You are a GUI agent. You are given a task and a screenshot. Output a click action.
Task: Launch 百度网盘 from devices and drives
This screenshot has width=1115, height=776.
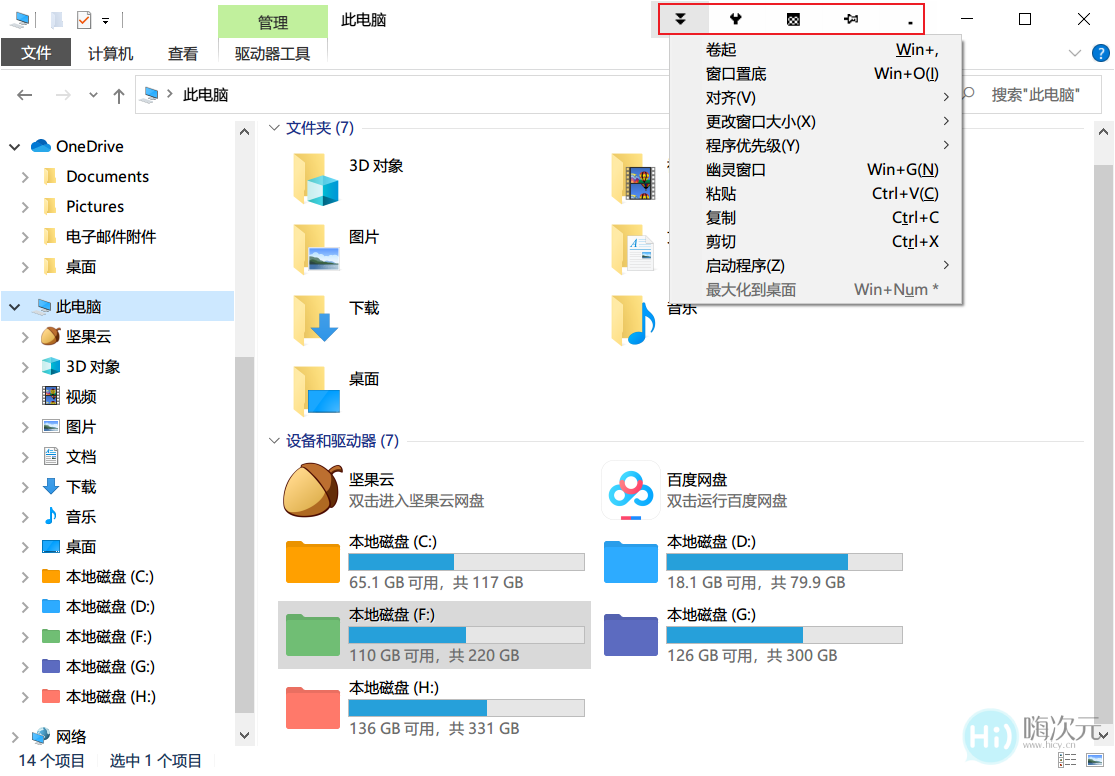[x=630, y=489]
